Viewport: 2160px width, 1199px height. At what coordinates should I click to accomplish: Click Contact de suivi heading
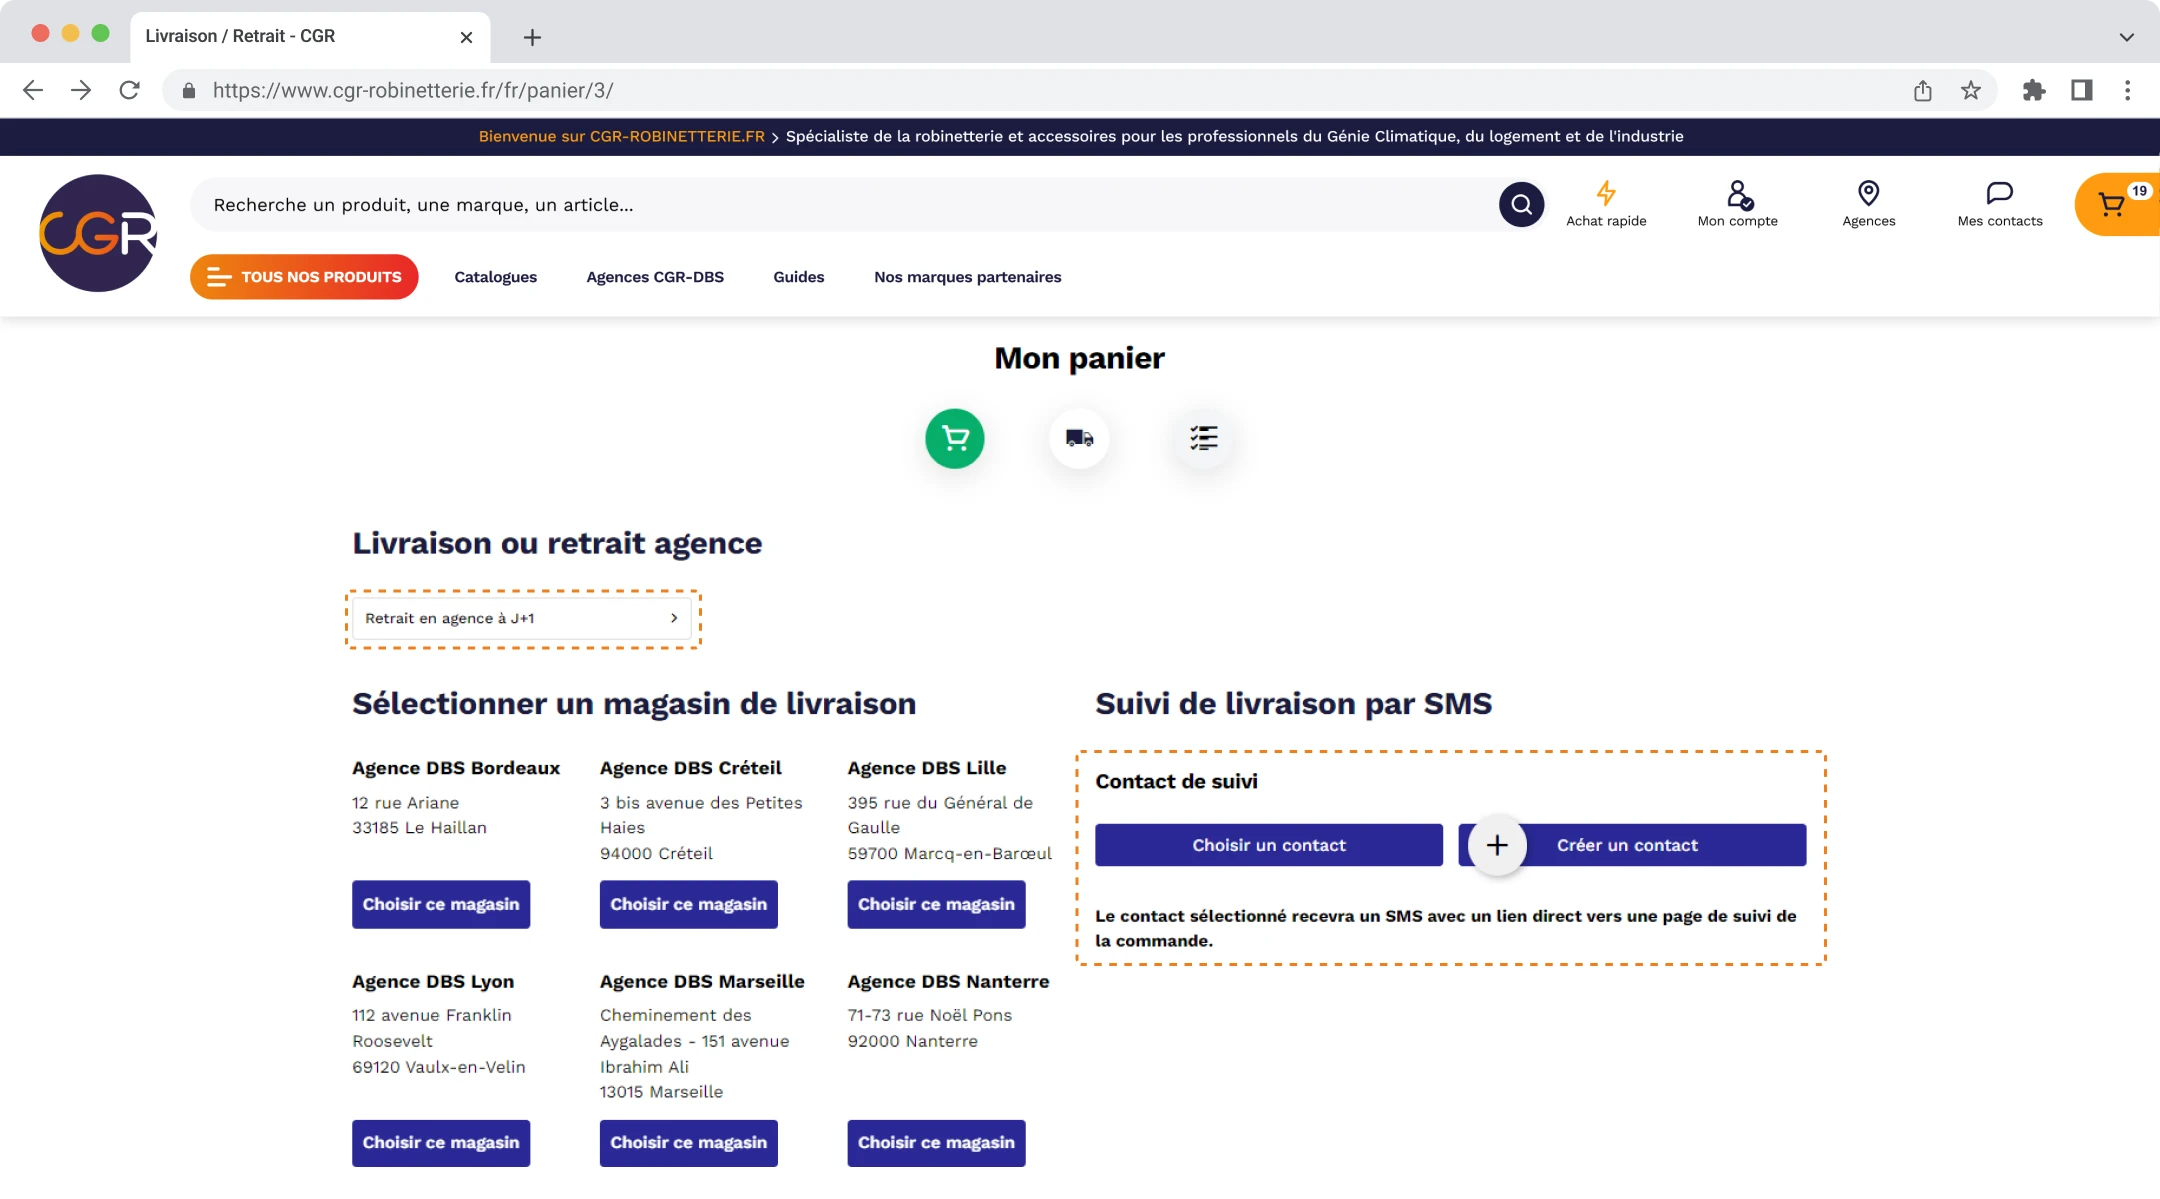point(1176,781)
